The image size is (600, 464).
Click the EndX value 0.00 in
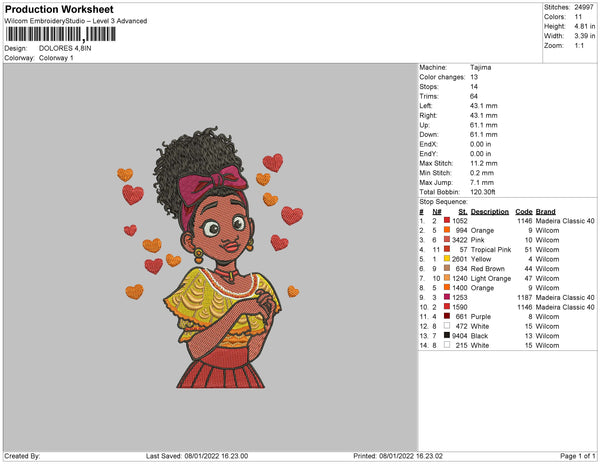[481, 144]
